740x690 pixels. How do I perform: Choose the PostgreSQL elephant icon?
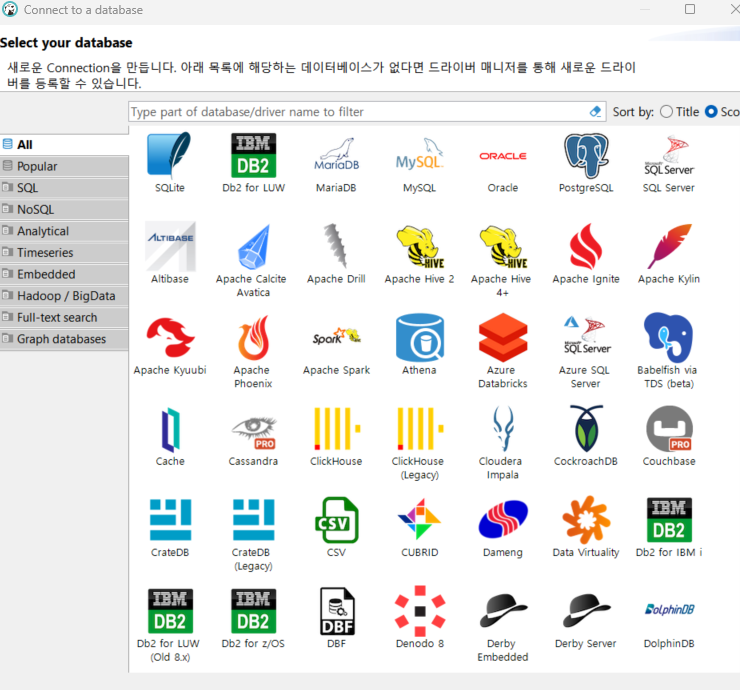(x=586, y=155)
